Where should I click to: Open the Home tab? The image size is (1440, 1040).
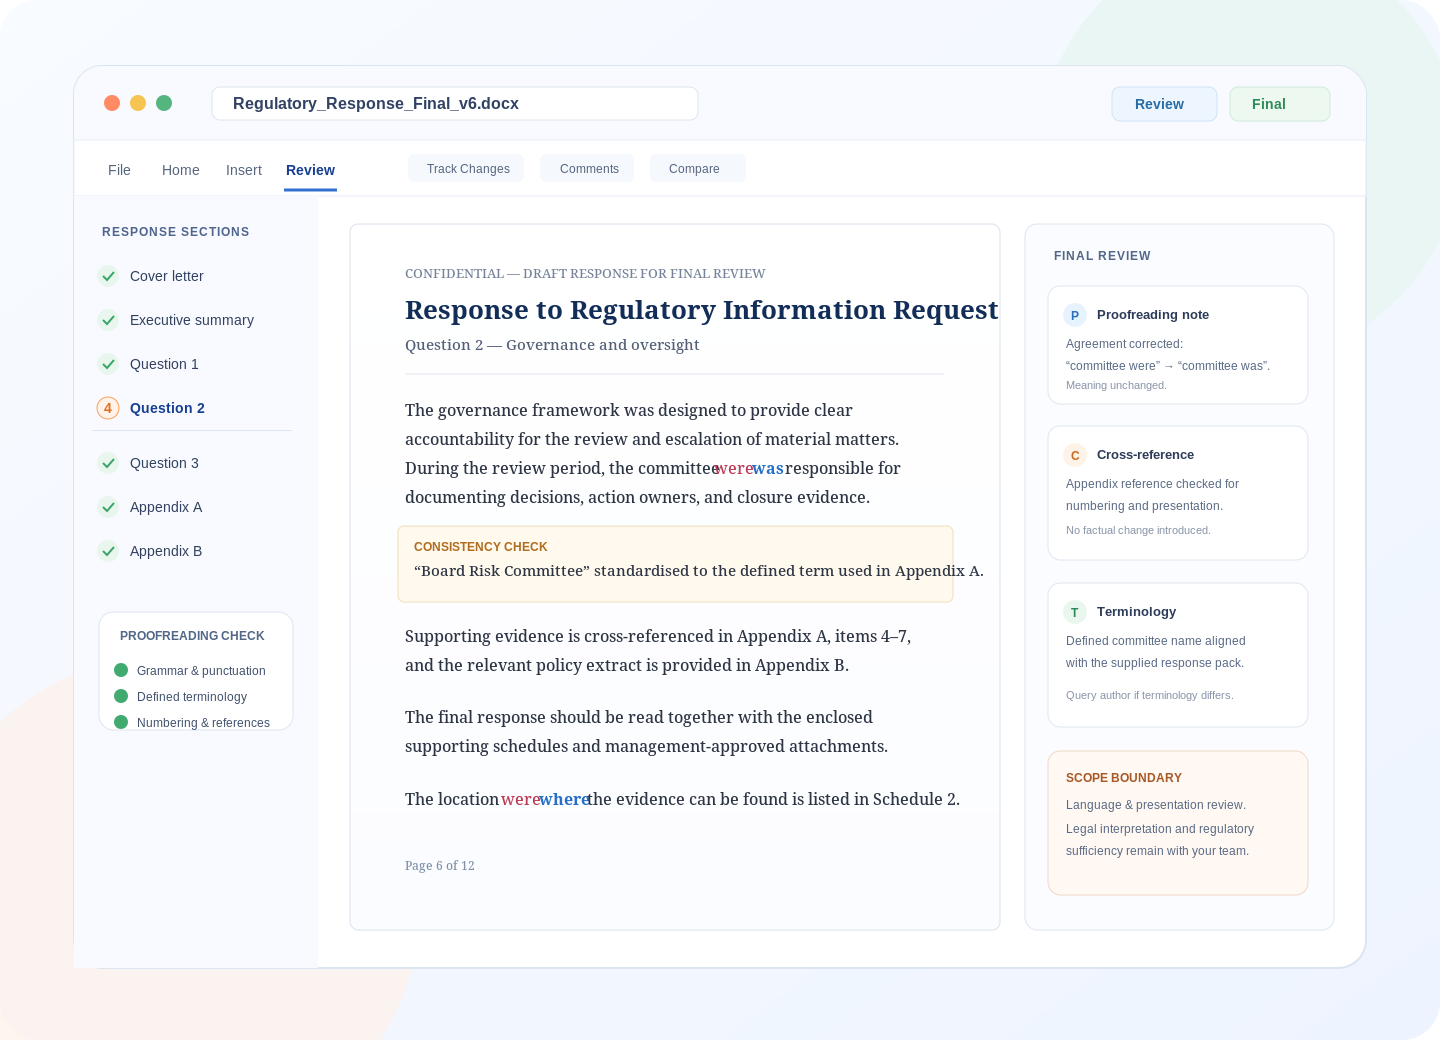[x=181, y=170]
